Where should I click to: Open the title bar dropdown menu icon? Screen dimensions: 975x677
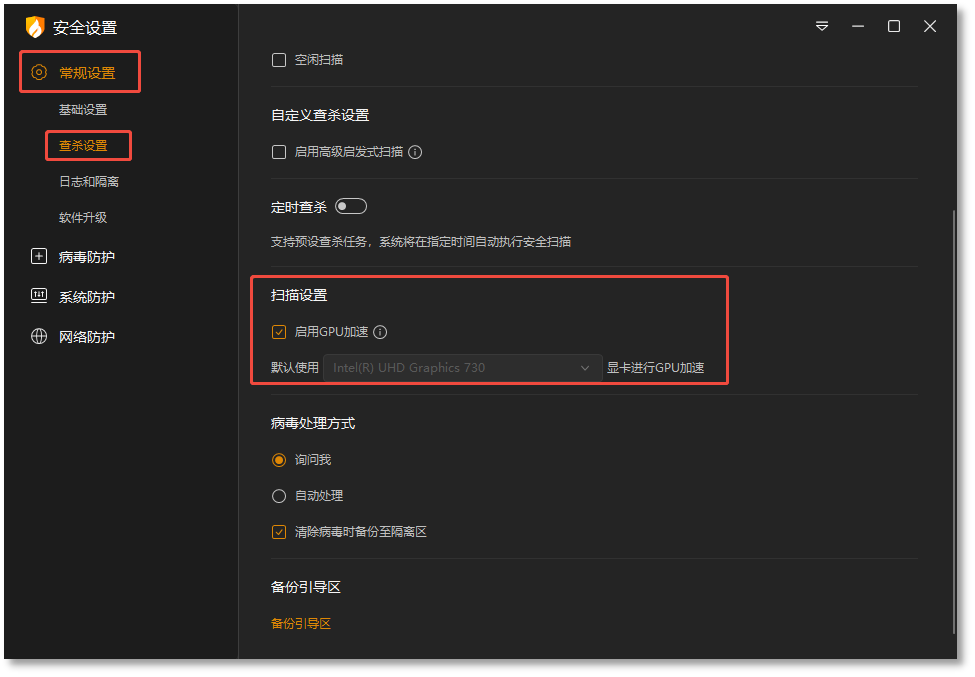pyautogui.click(x=822, y=26)
